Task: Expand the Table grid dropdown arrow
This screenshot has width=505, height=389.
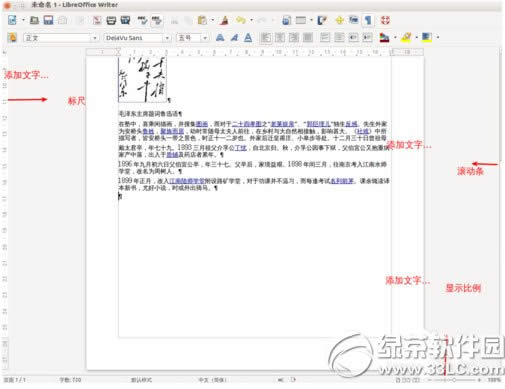Action: pos(311,20)
